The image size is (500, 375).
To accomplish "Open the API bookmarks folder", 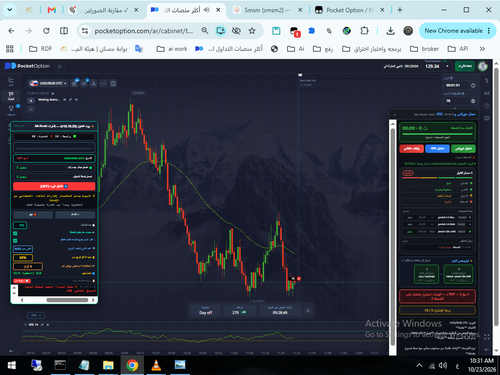I will pos(458,49).
